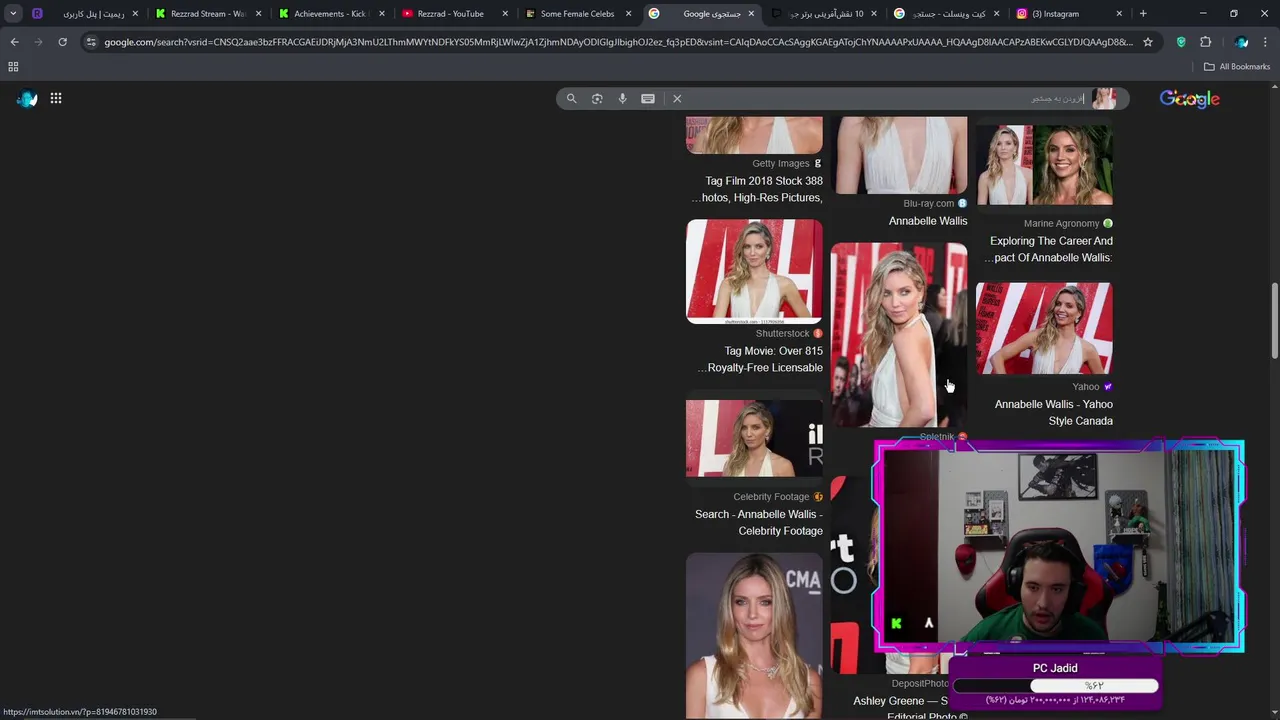Open the Yahoo result image thumbnail
The image size is (1280, 720).
pos(1045,329)
